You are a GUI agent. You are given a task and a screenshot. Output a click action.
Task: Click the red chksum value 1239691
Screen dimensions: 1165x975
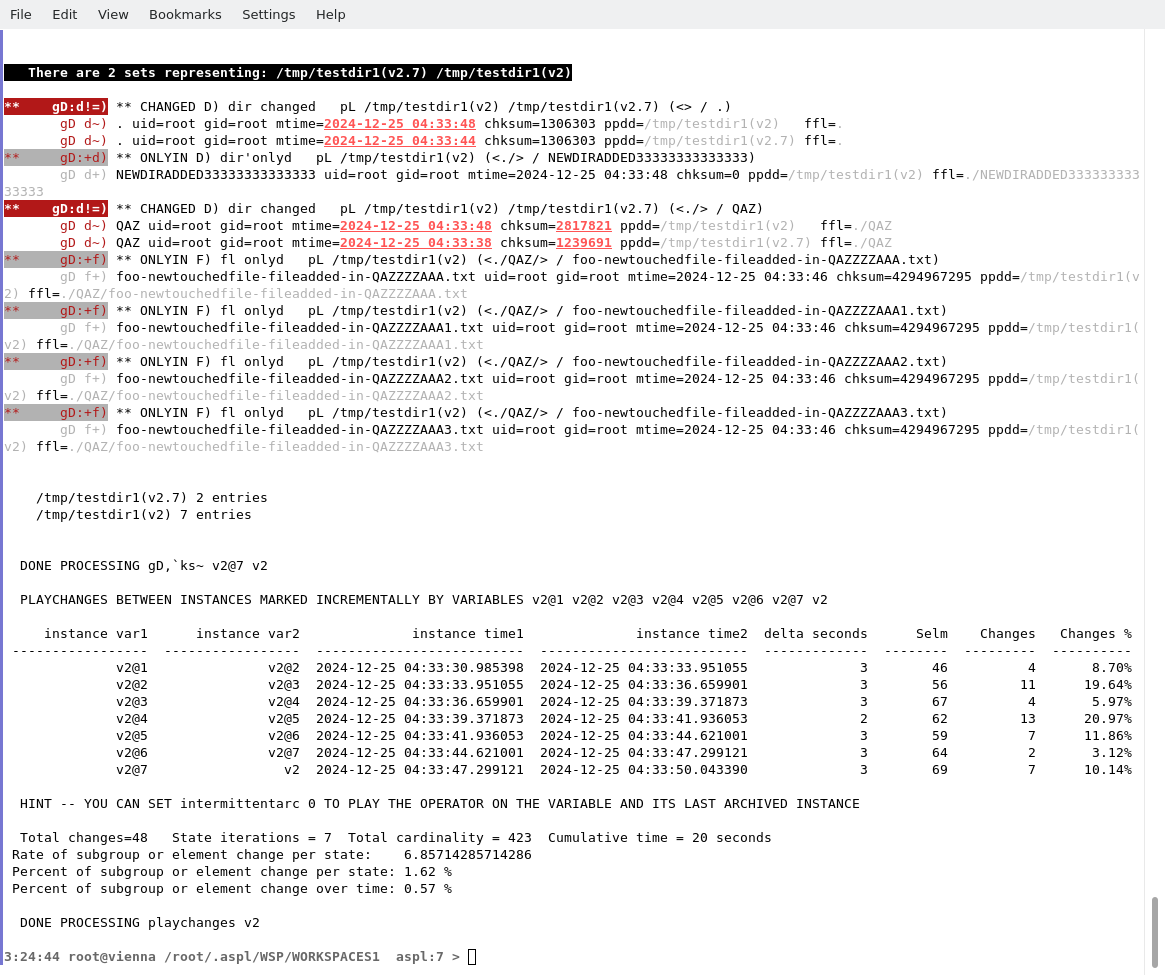[583, 243]
